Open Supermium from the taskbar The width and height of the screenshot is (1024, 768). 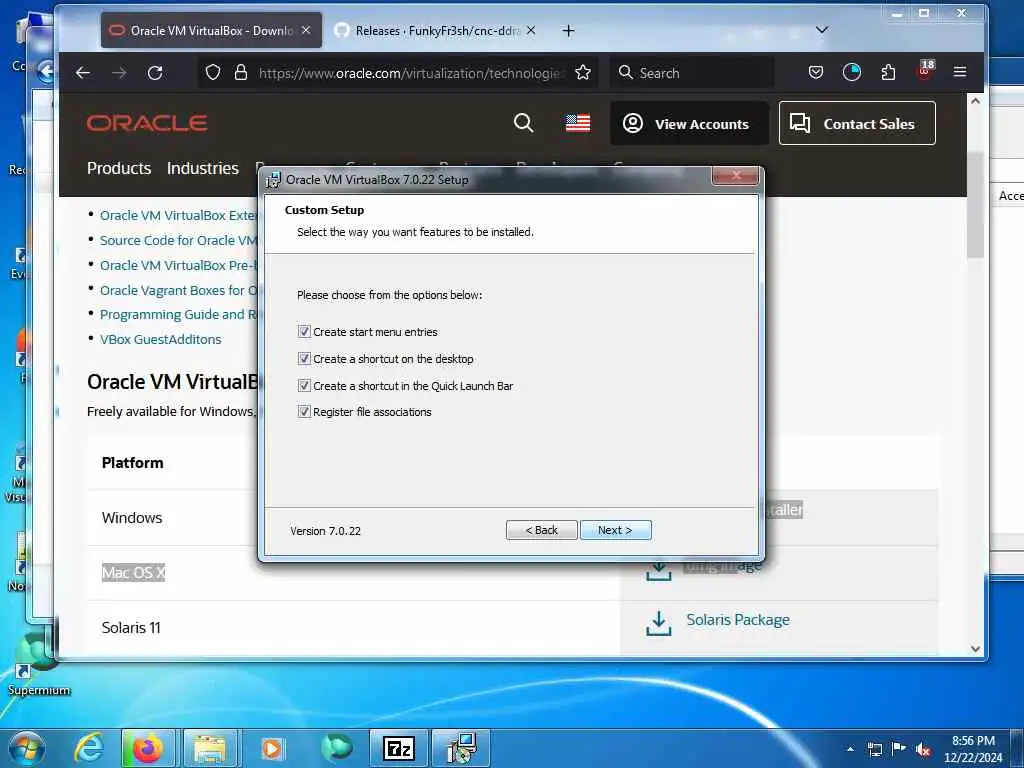click(x=336, y=748)
